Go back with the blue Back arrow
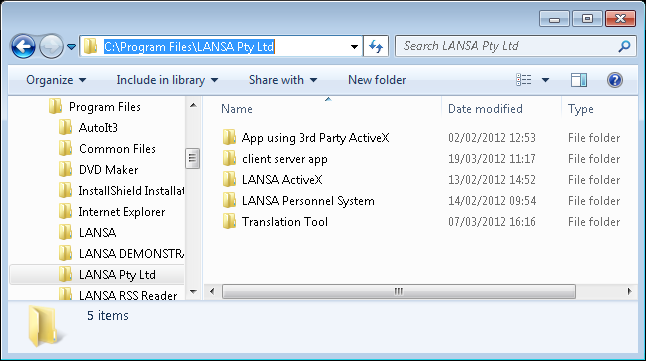This screenshot has width=646, height=361. click(23, 46)
